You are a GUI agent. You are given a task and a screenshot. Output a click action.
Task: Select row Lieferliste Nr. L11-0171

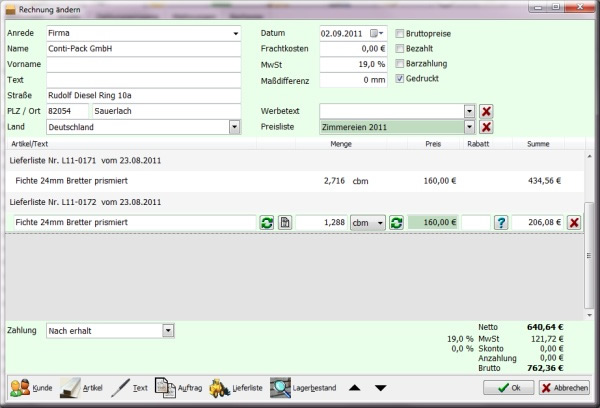(295, 160)
